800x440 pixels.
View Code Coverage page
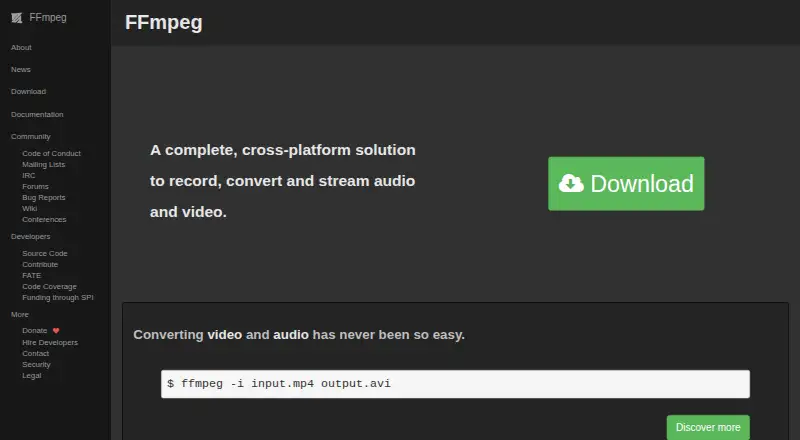tap(49, 286)
